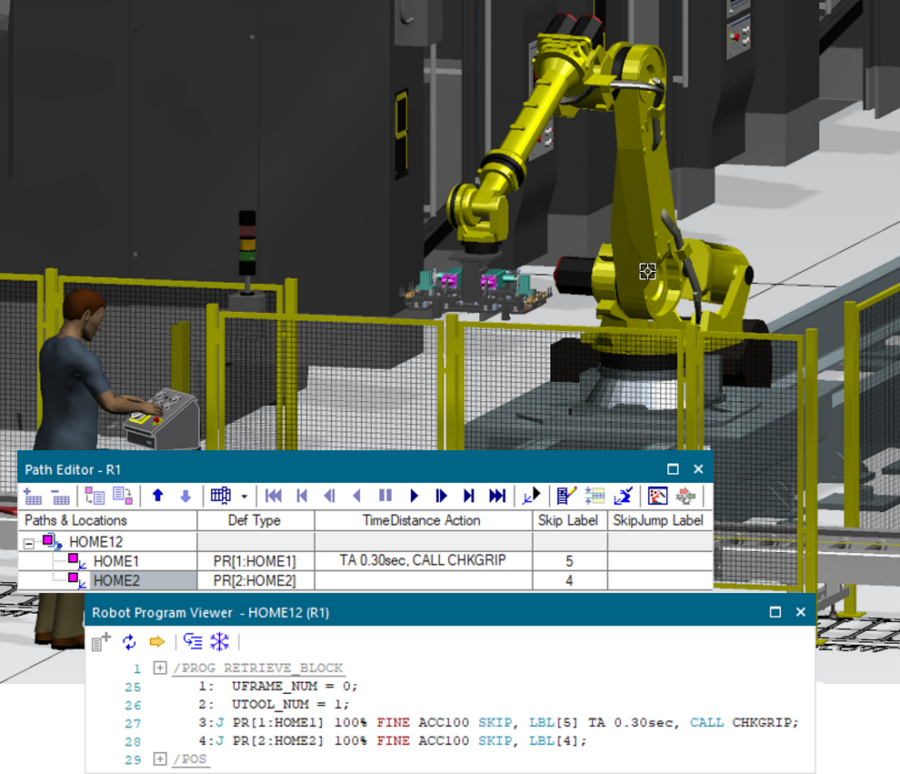This screenshot has width=900, height=774.
Task: Click the orange arrow icon in Program Viewer
Action: 157,642
